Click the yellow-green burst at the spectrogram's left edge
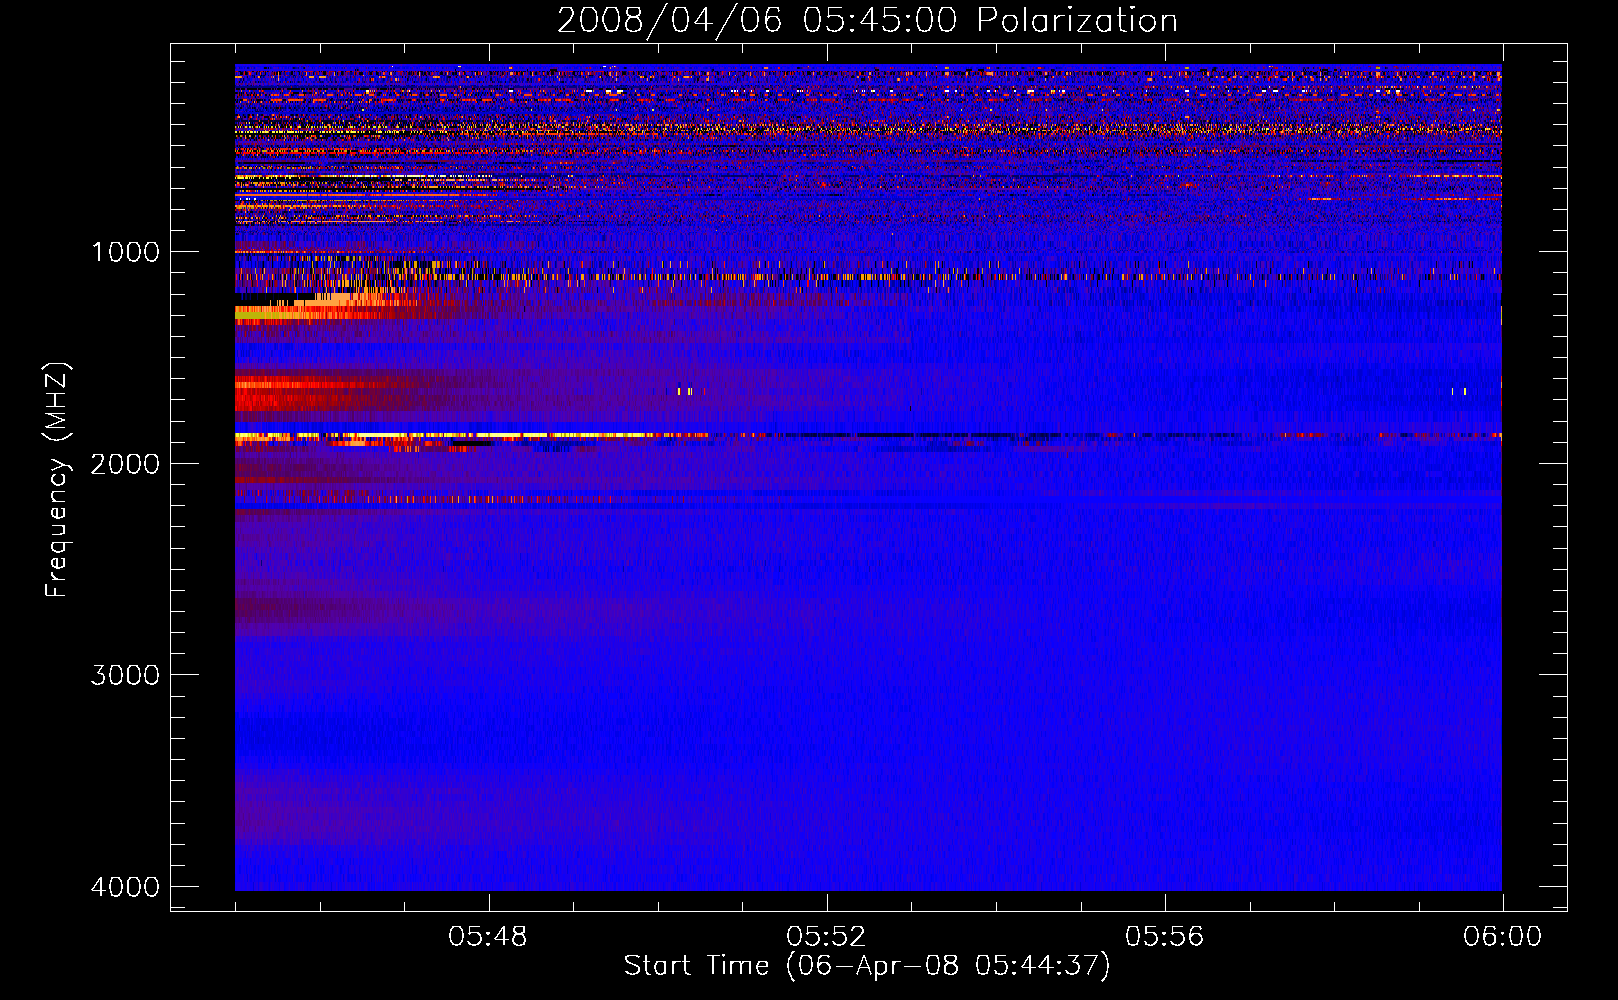The width and height of the screenshot is (1618, 1000). pyautogui.click(x=262, y=313)
